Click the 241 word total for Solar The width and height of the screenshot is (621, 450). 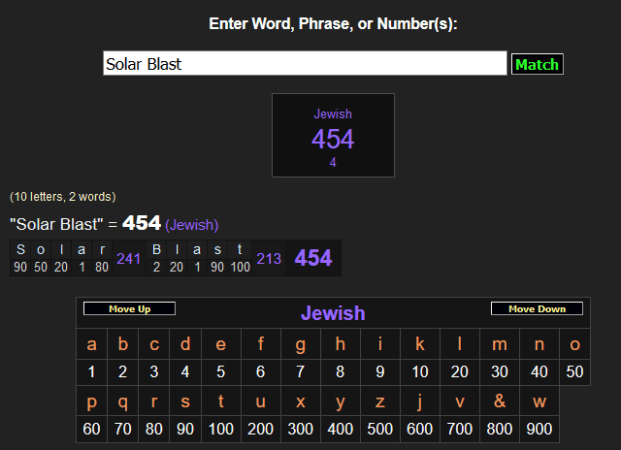128,258
